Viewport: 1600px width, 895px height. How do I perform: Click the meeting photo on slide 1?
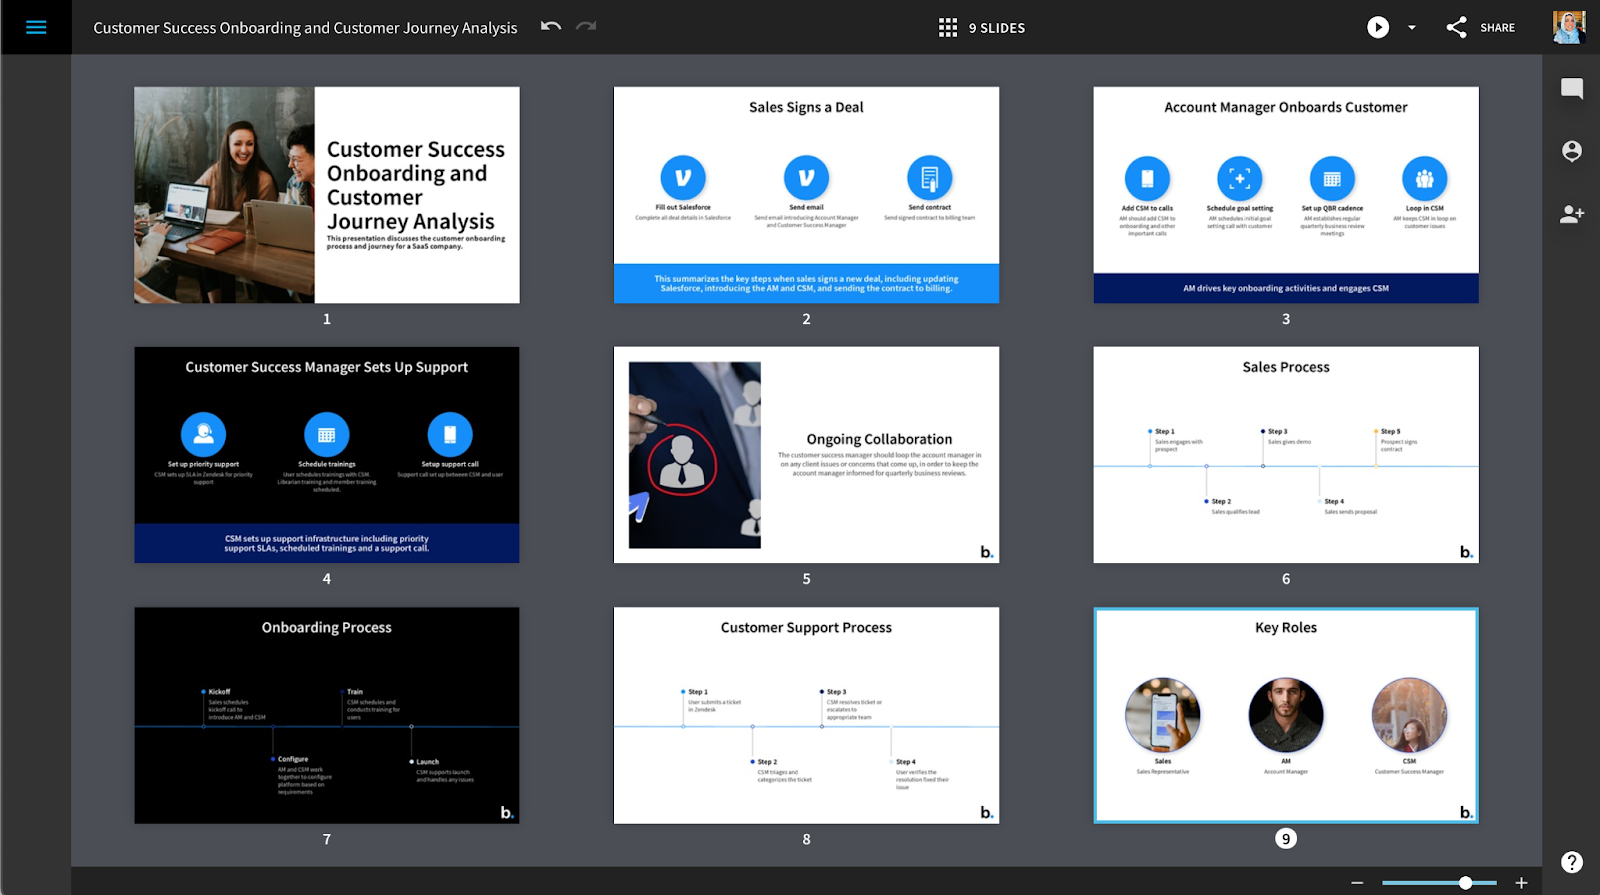[225, 195]
